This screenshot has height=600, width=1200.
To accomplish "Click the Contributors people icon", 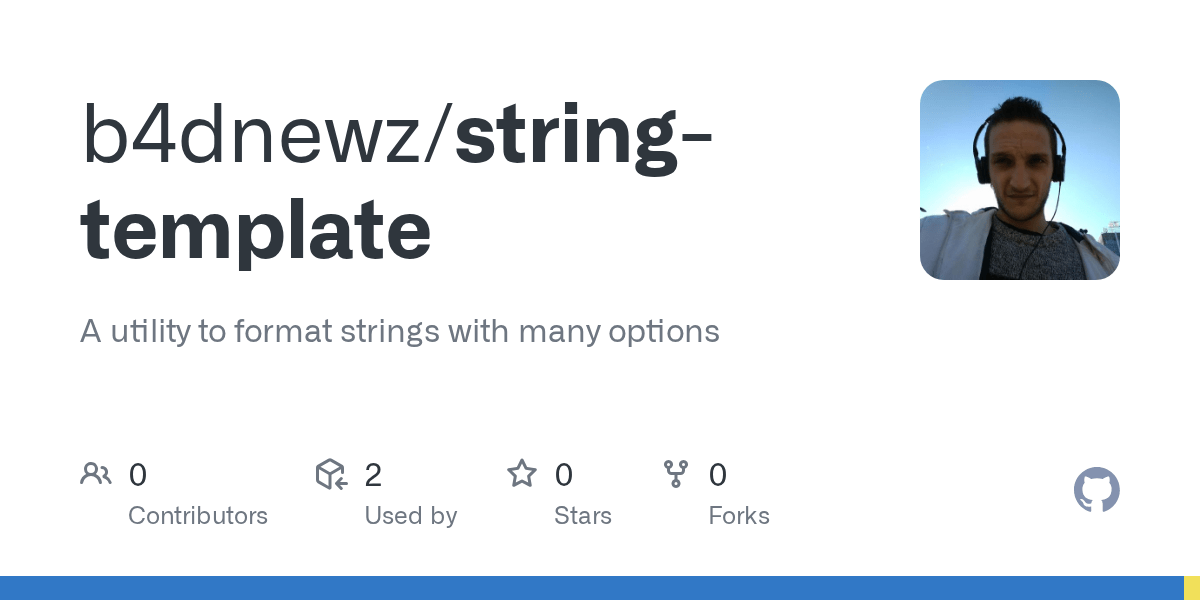I will pos(96,474).
